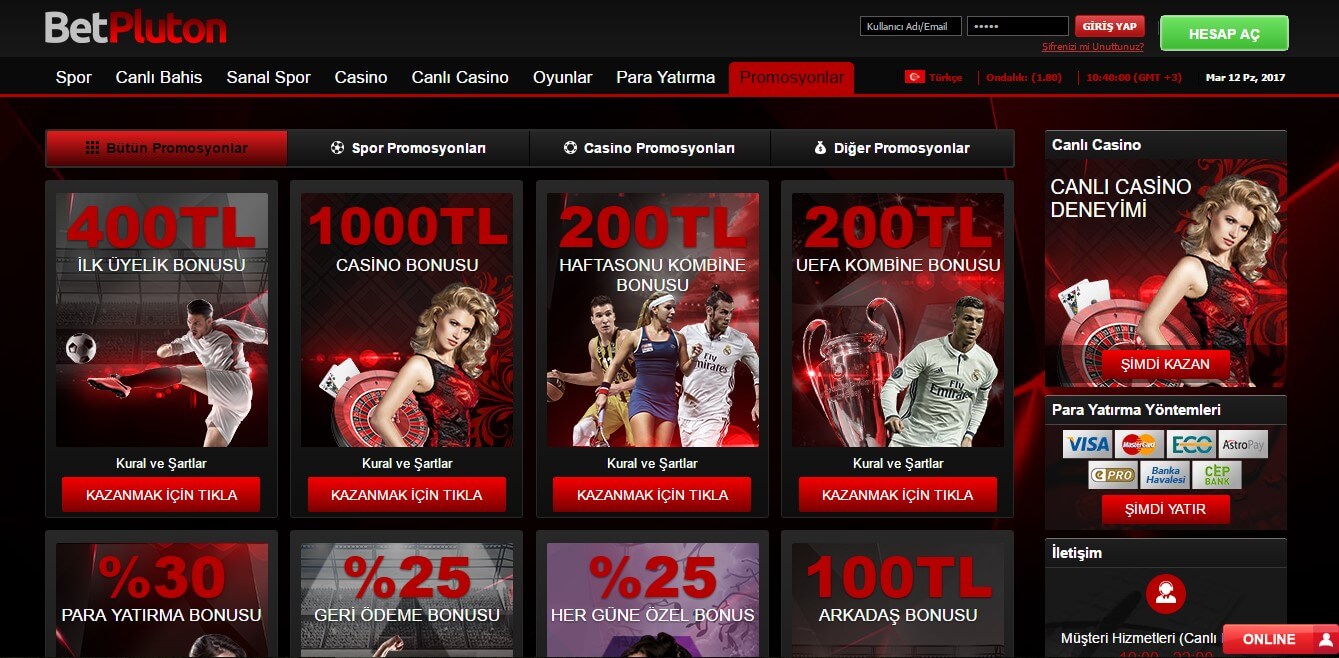
Task: Click KAZANMAK İÇİN TIKLA under Casino Bonusu
Action: 407,495
